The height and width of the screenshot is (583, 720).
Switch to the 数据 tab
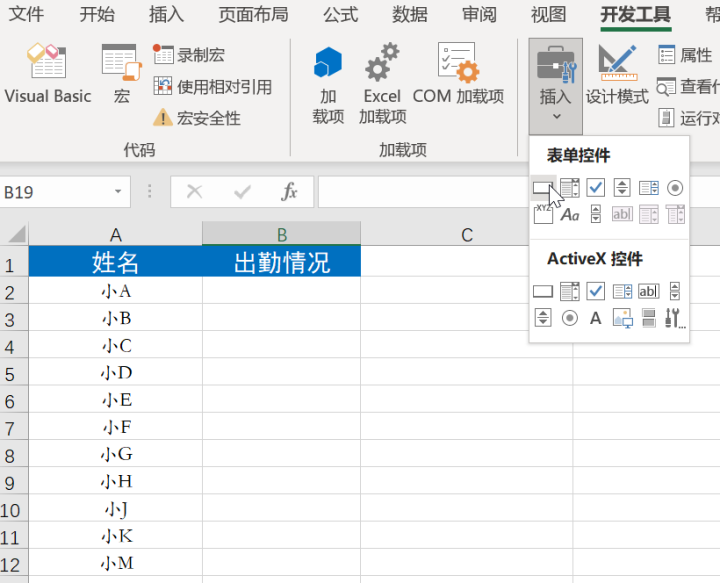point(410,14)
